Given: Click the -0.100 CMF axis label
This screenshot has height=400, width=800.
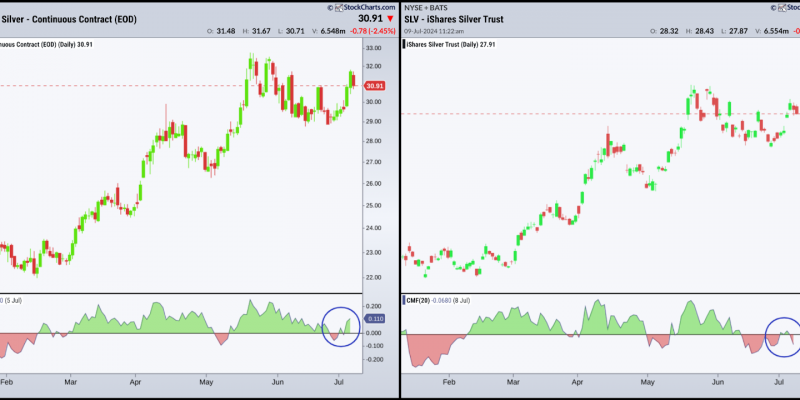Looking at the screenshot, I should tap(374, 346).
